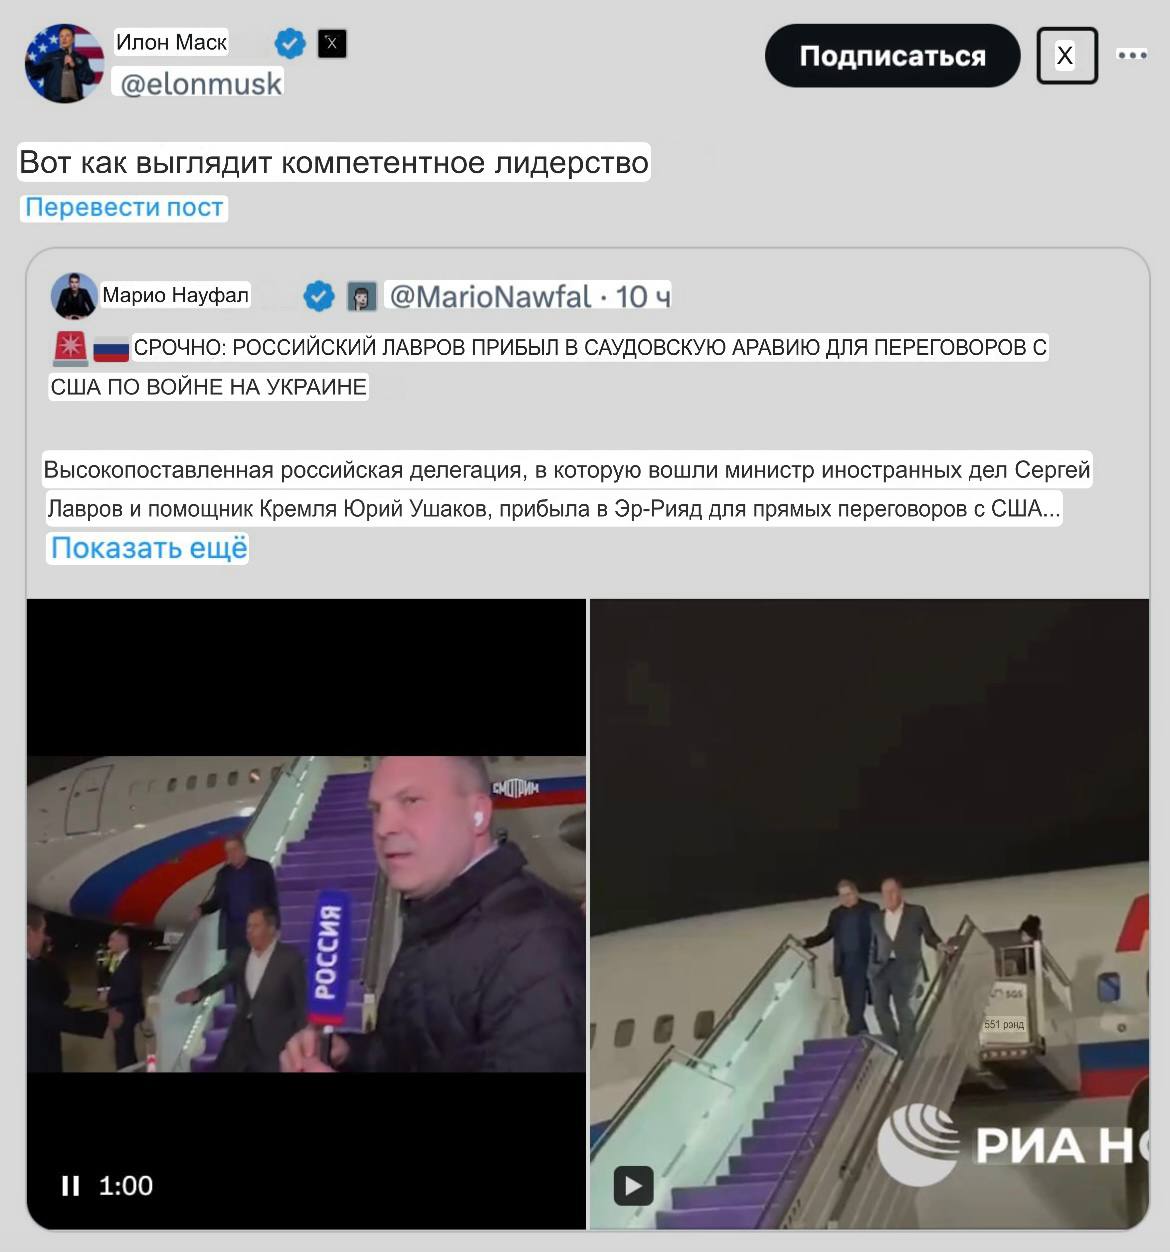Click the 1:00 video time indicator
1170x1252 pixels.
point(126,1186)
